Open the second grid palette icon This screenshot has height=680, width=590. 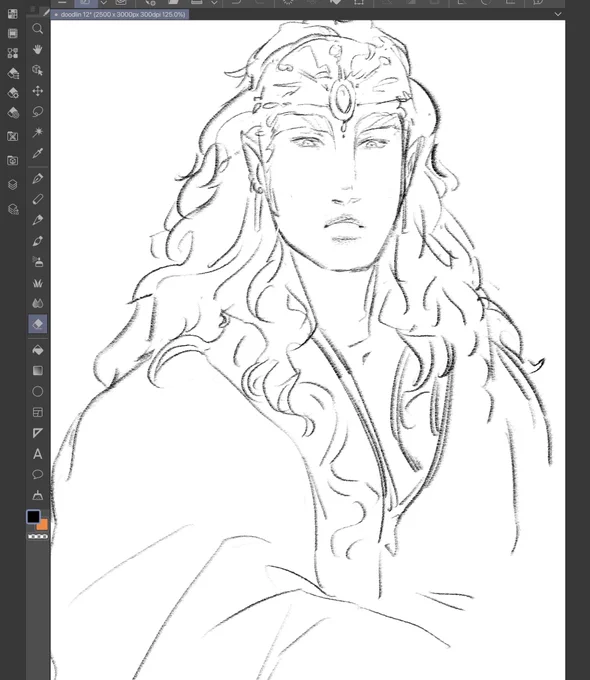tap(13, 33)
